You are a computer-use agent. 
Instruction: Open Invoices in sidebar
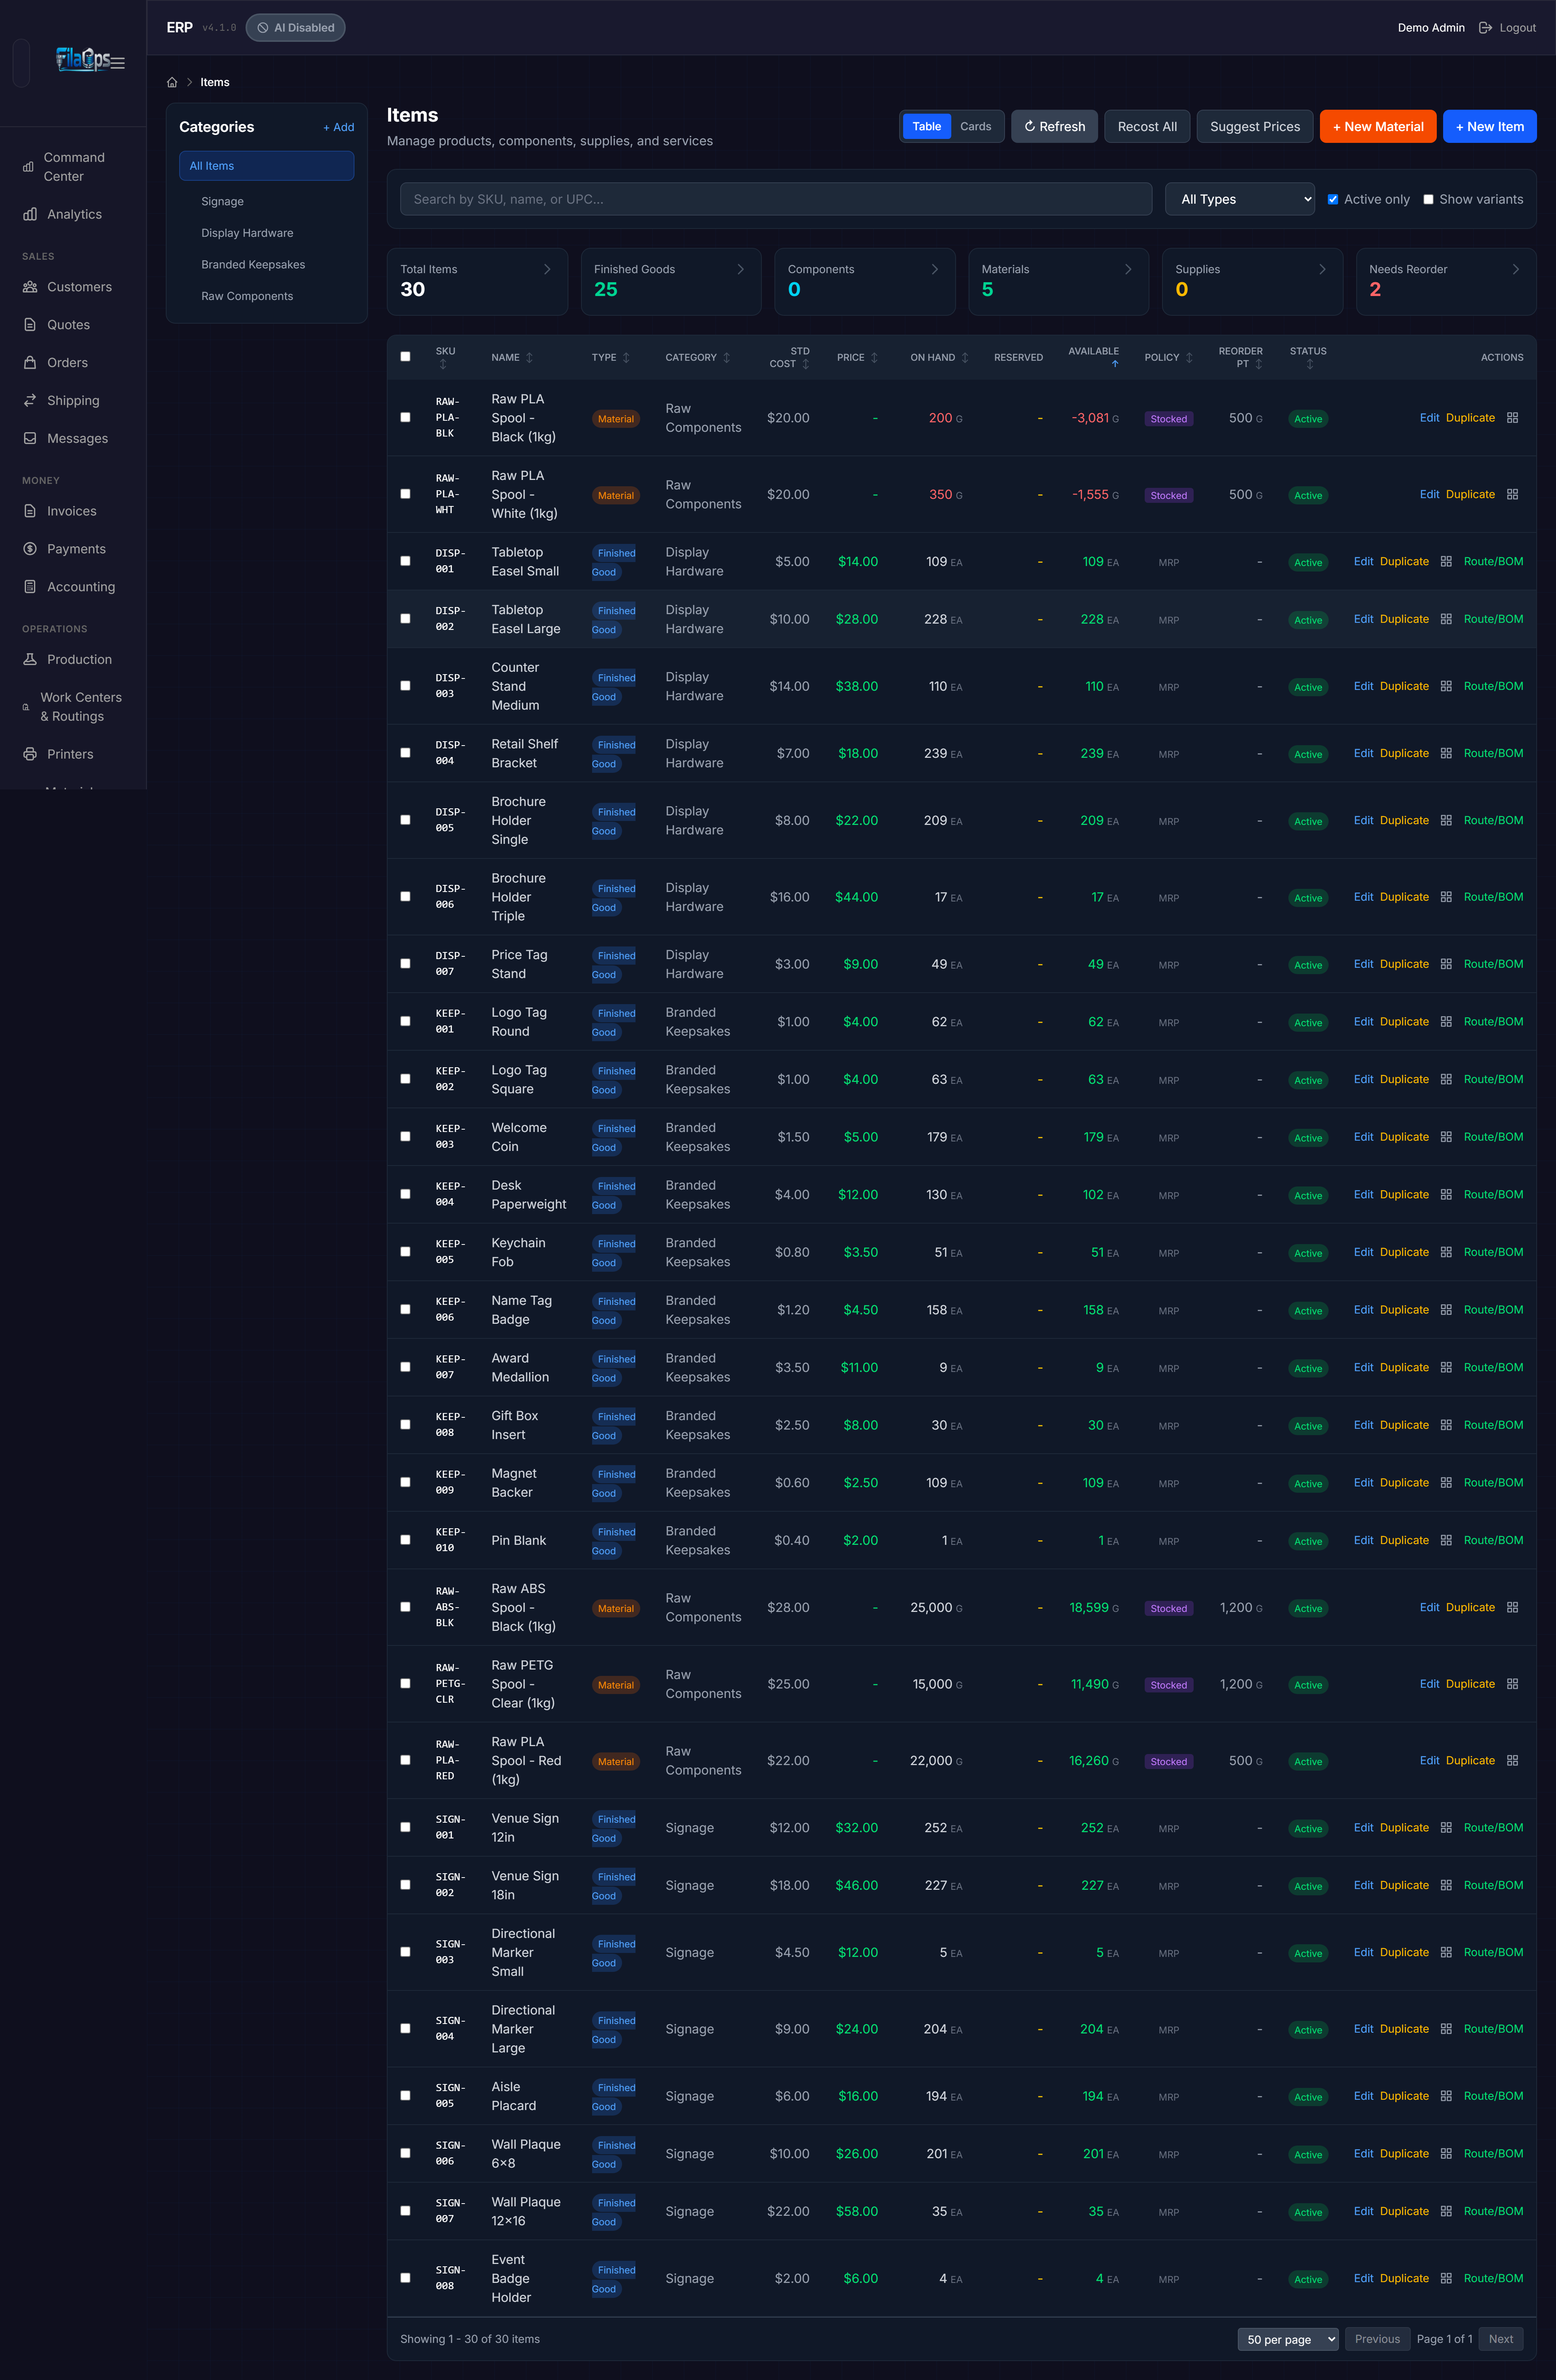[73, 511]
